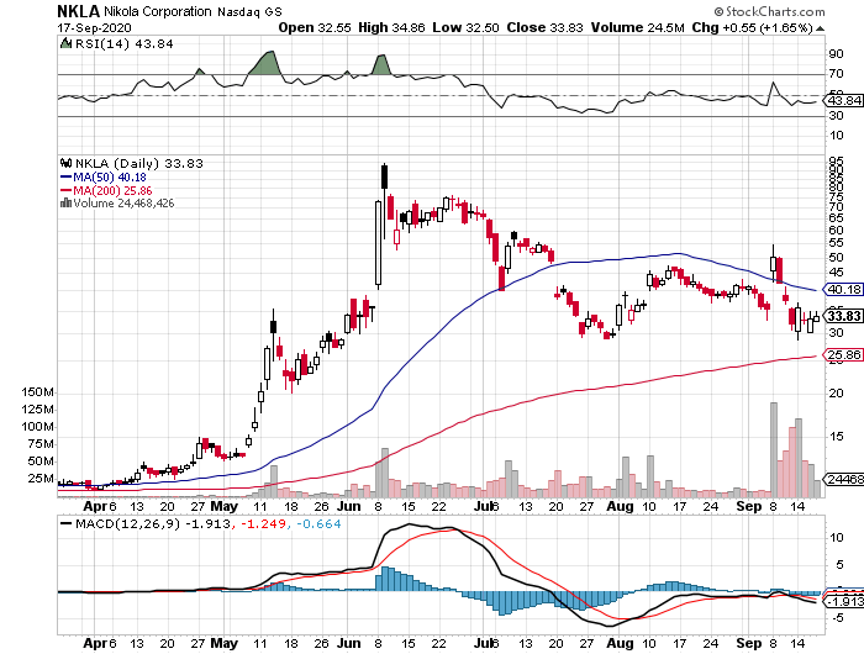864x654 pixels.
Task: Click the red line marker before MA(200)
Action: click(x=66, y=191)
